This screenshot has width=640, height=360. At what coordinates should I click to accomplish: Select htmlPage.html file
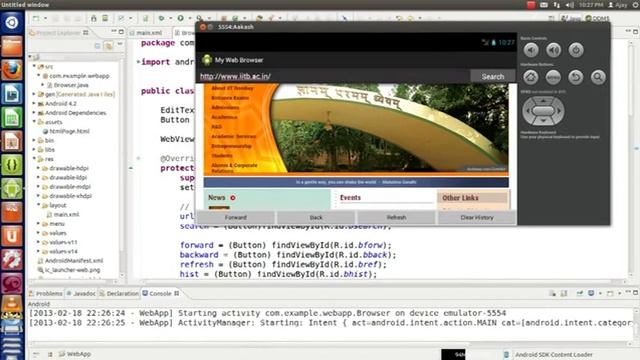point(69,131)
